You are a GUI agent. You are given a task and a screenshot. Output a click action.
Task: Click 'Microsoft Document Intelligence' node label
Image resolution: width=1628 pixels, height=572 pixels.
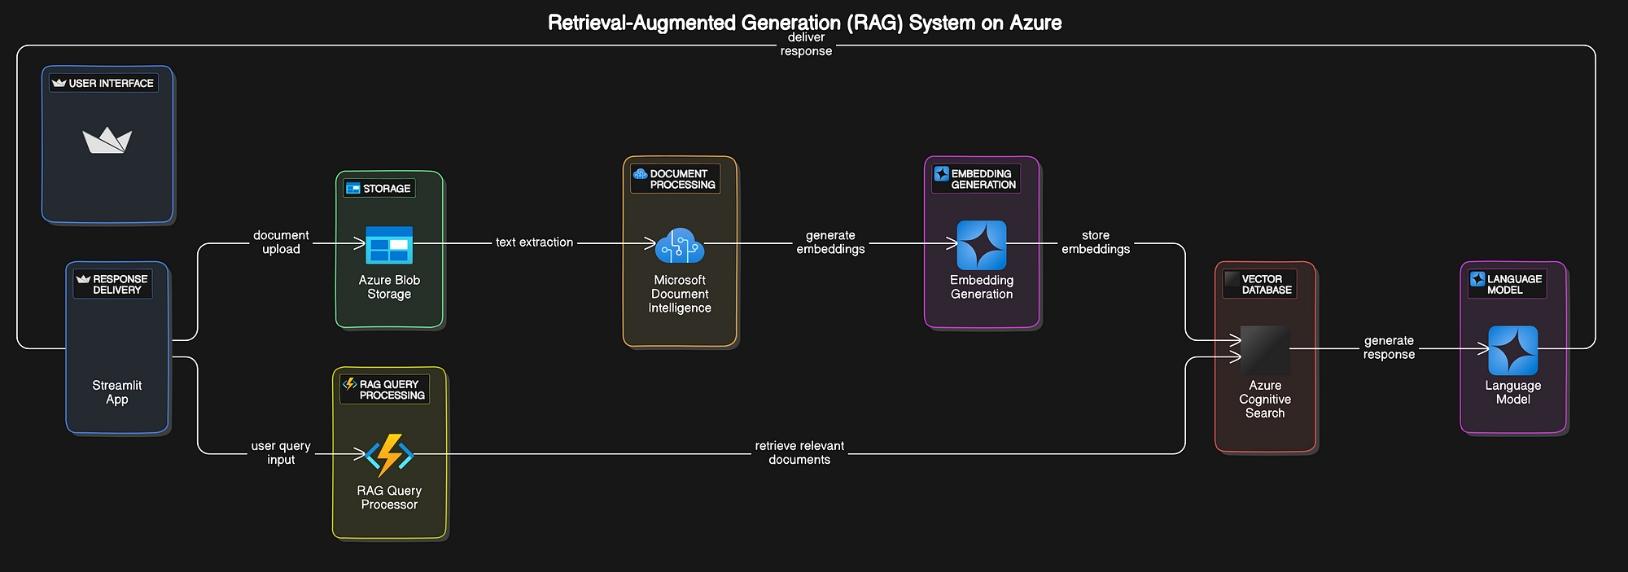(680, 294)
